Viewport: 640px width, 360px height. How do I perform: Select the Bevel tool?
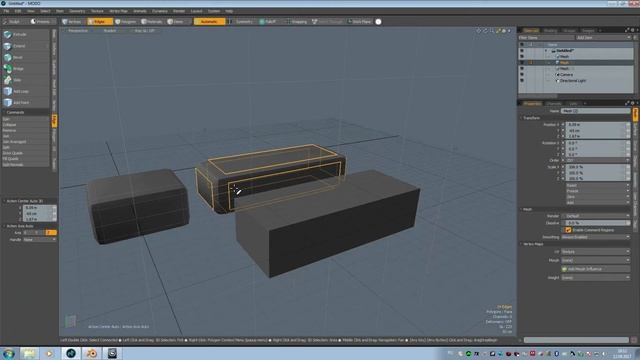pos(25,58)
